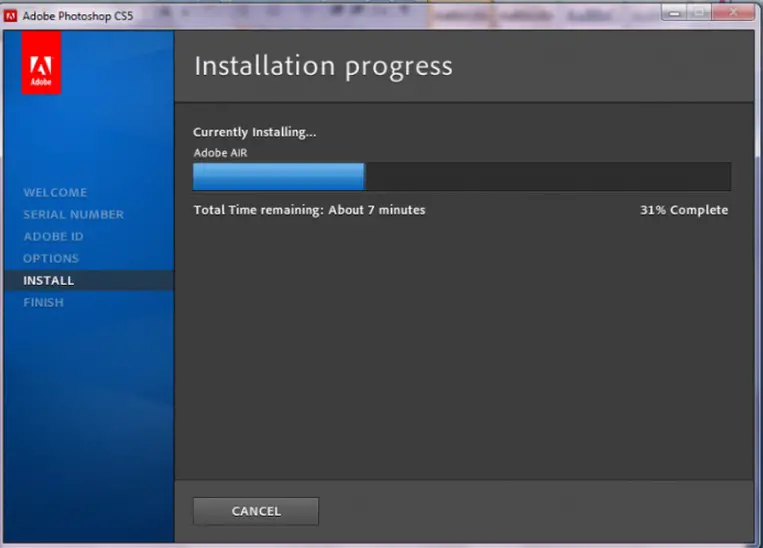Click the blue installation progress bar
The image size is (763, 548).
462,177
